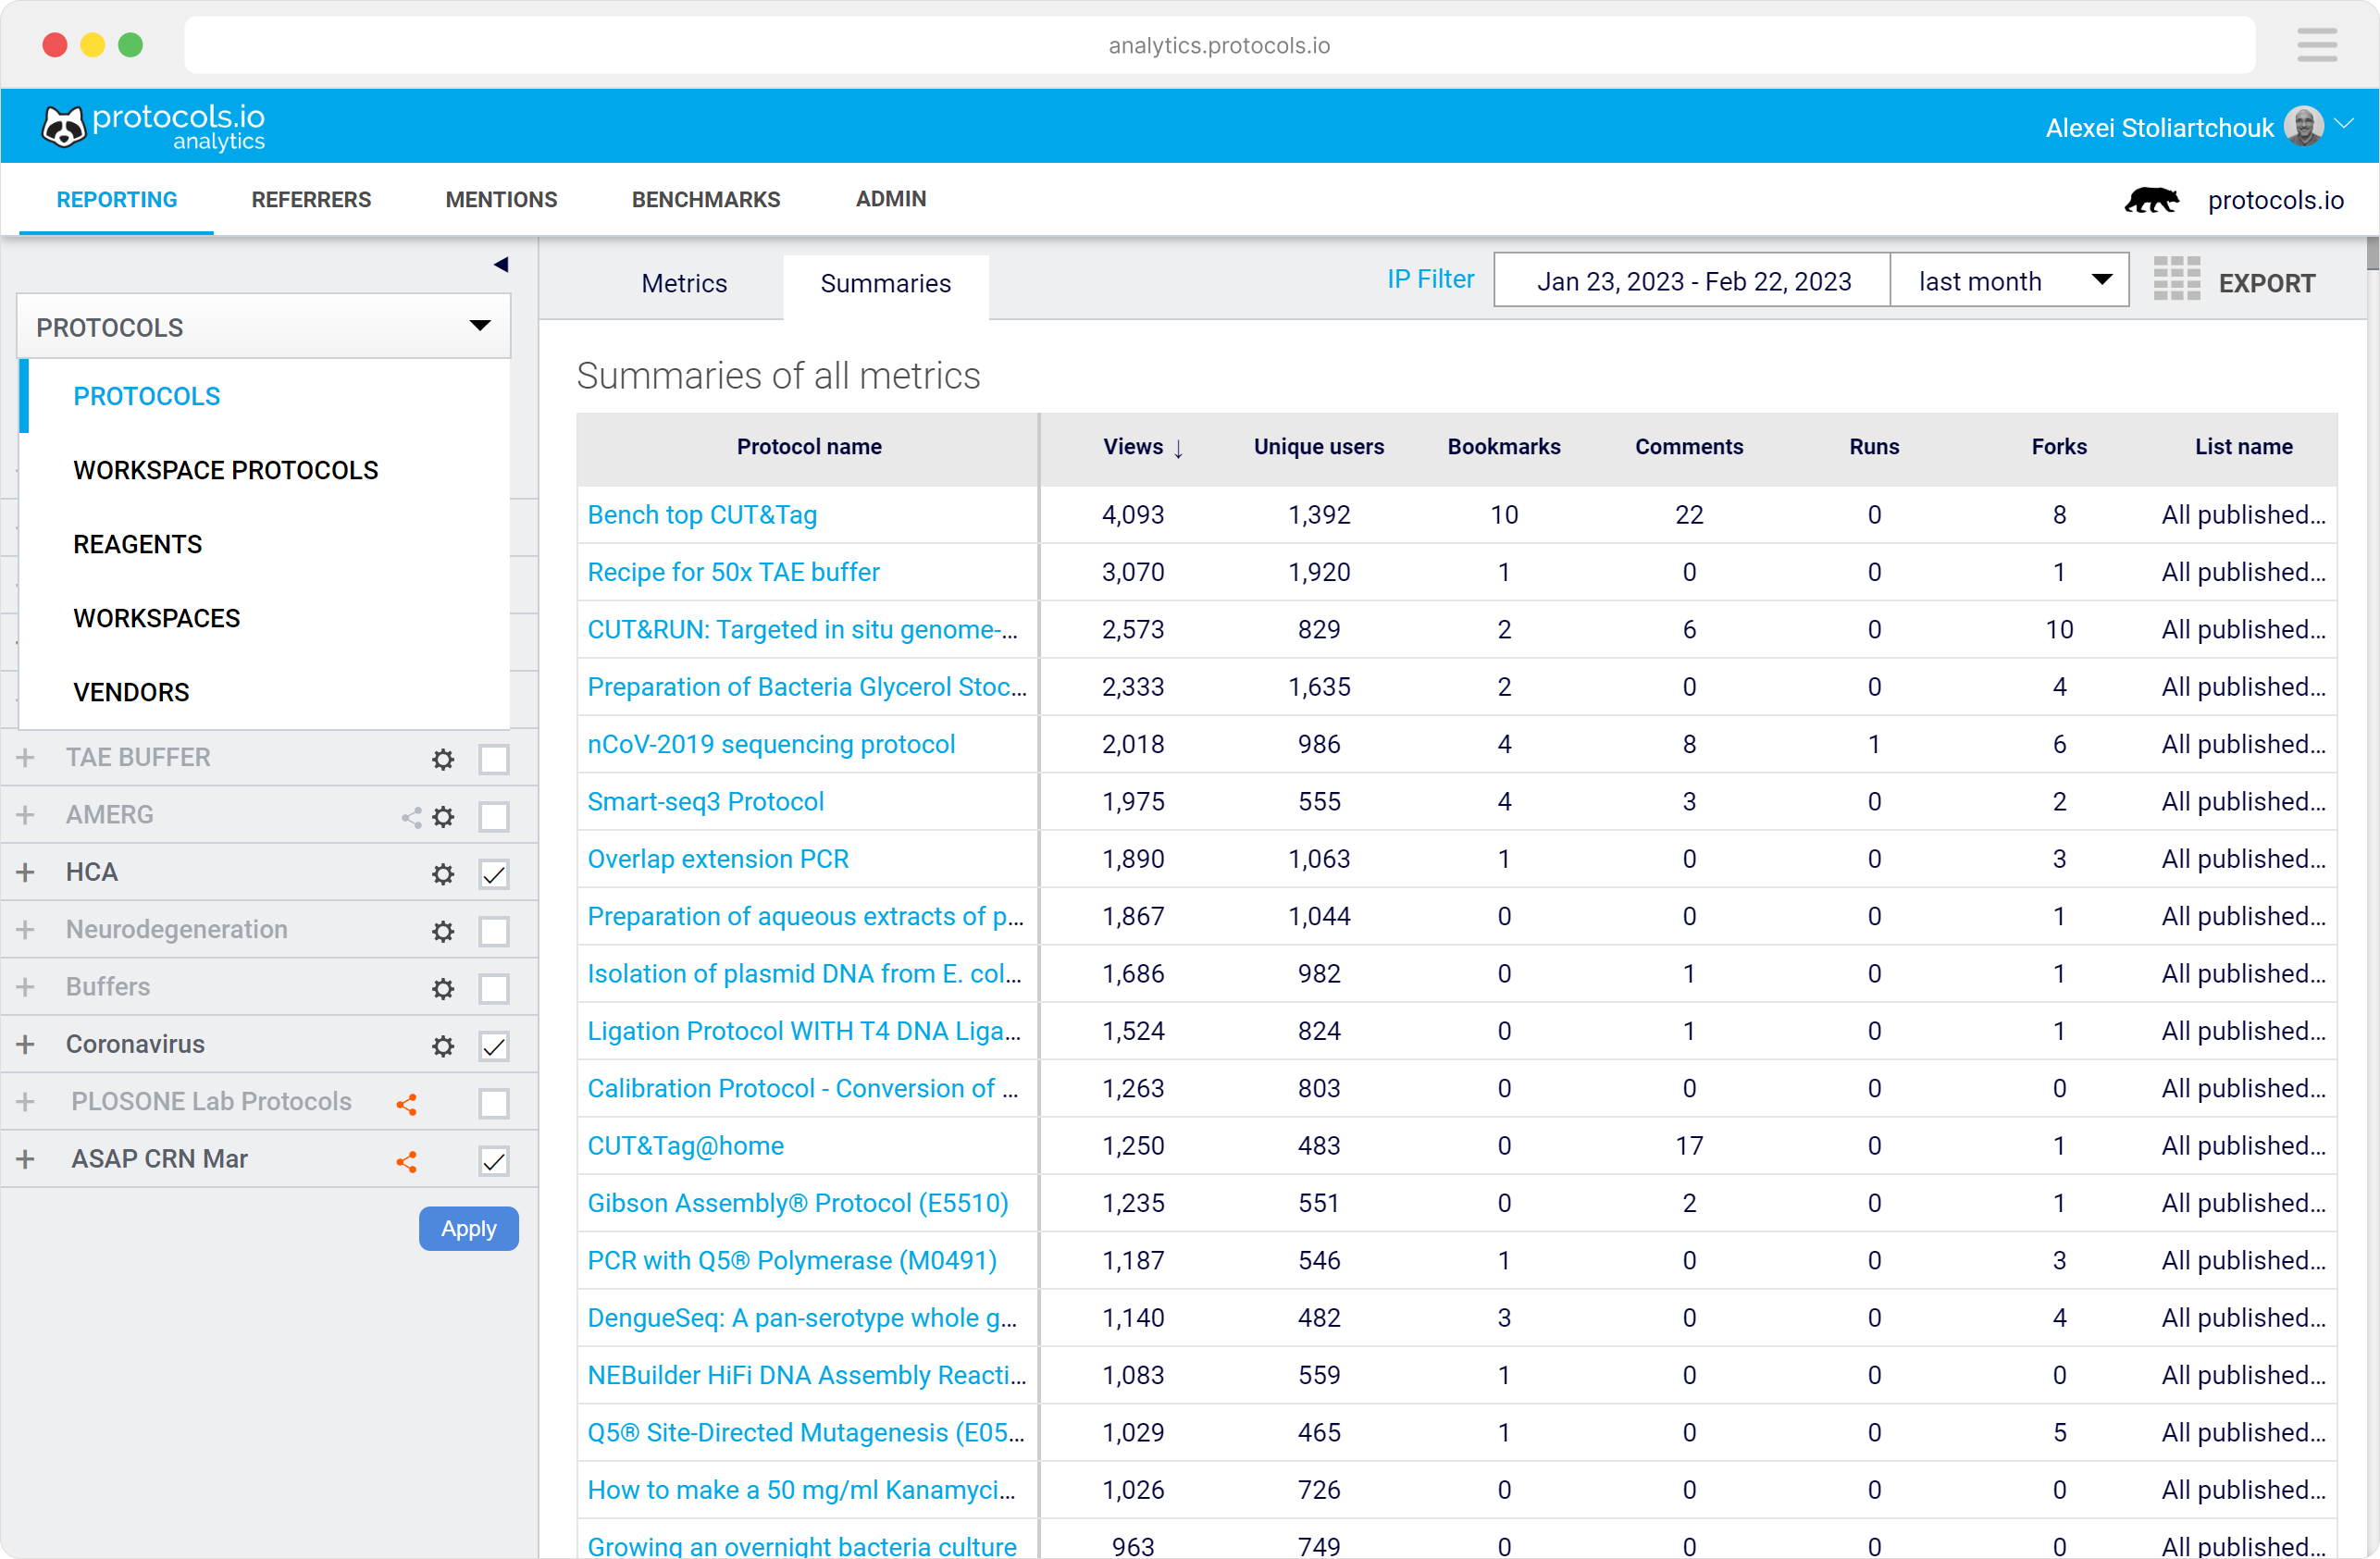Check the TAE BUFFER checkbox
The image size is (2380, 1559).
click(493, 759)
